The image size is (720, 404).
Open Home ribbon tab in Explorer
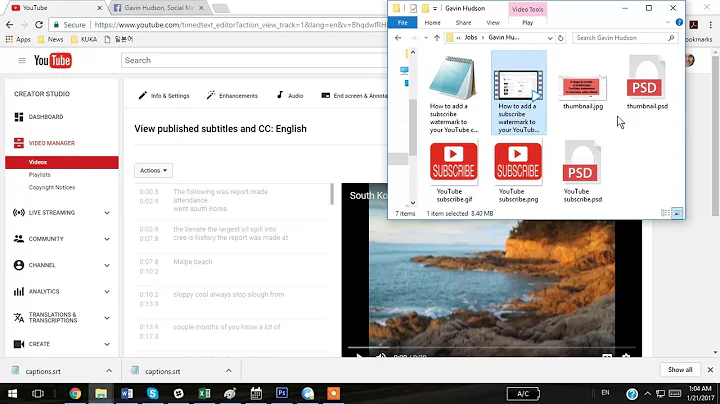[433, 22]
